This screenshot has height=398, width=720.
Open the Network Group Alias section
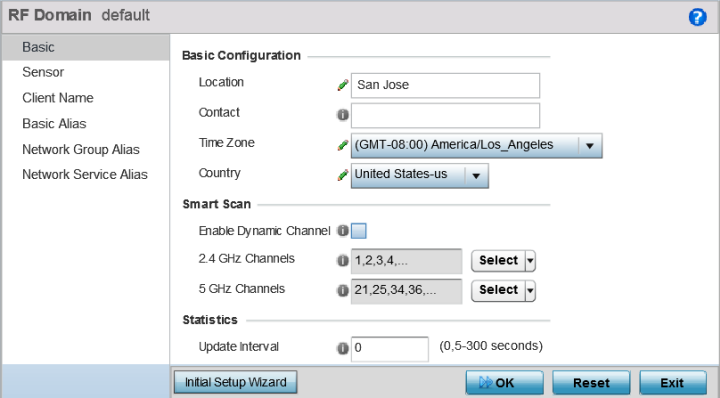click(81, 149)
